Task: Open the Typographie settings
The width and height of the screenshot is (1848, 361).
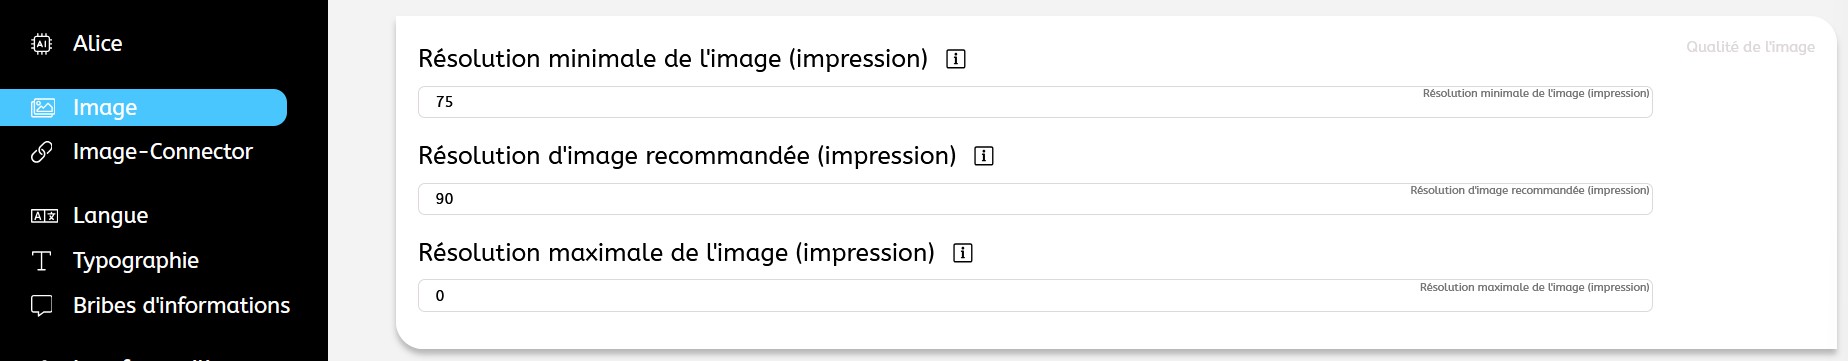Action: tap(136, 261)
